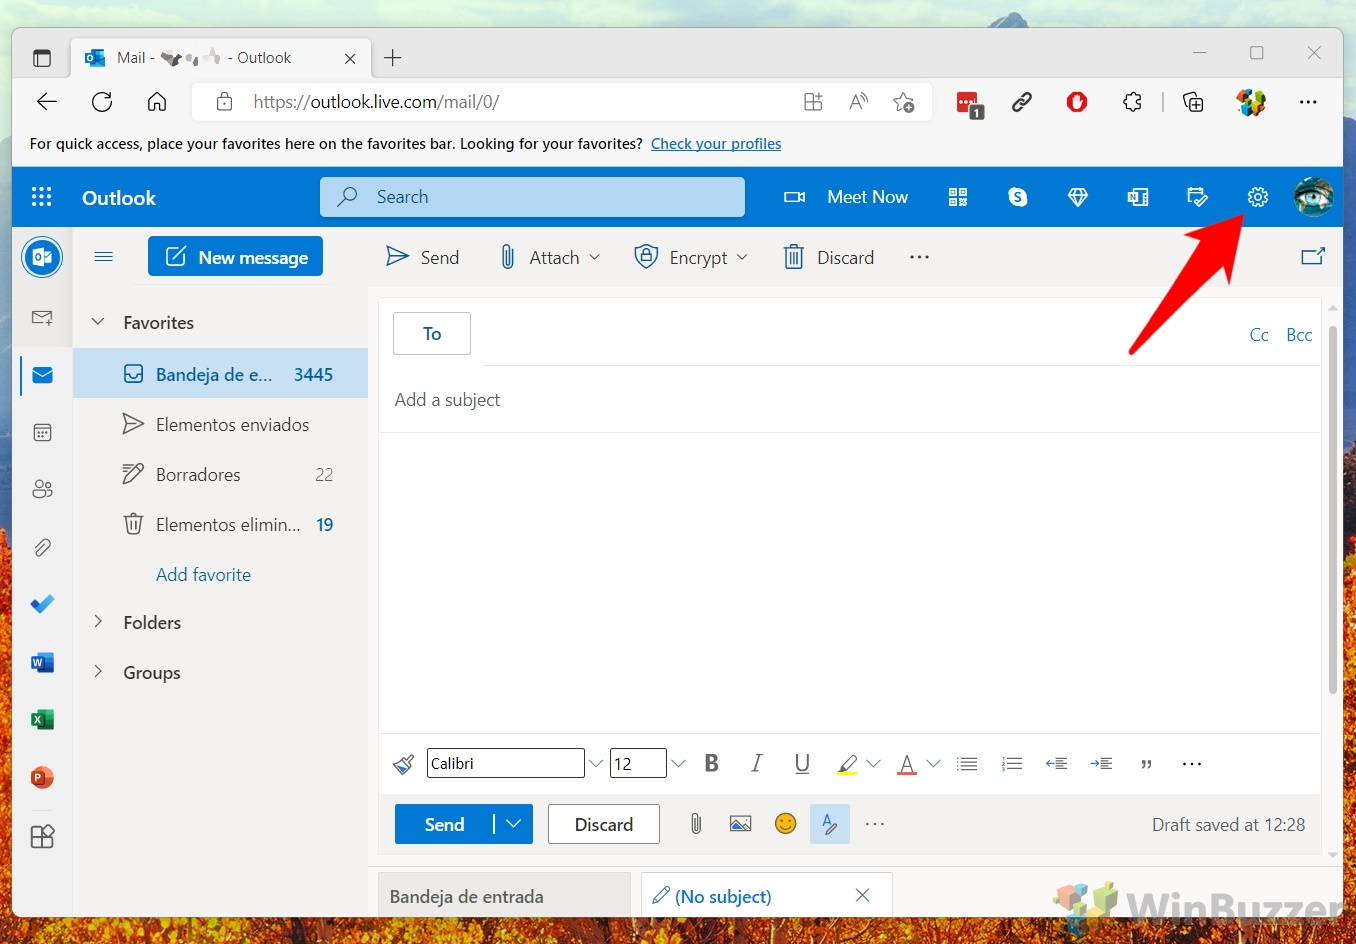
Task: Expand the Attach dropdown
Action: pos(595,257)
